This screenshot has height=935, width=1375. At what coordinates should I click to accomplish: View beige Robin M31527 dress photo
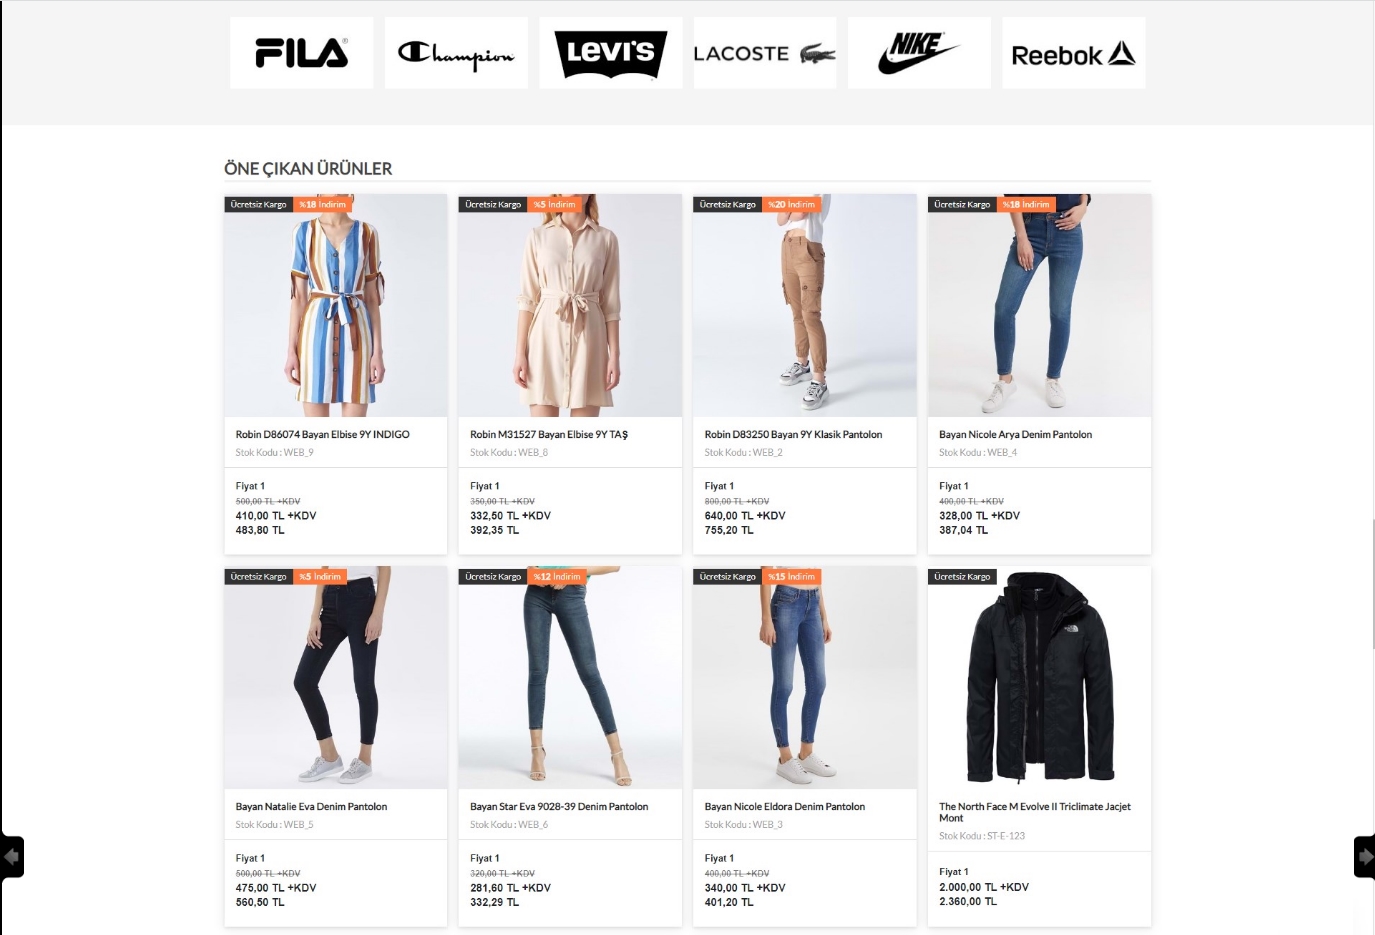coord(570,305)
